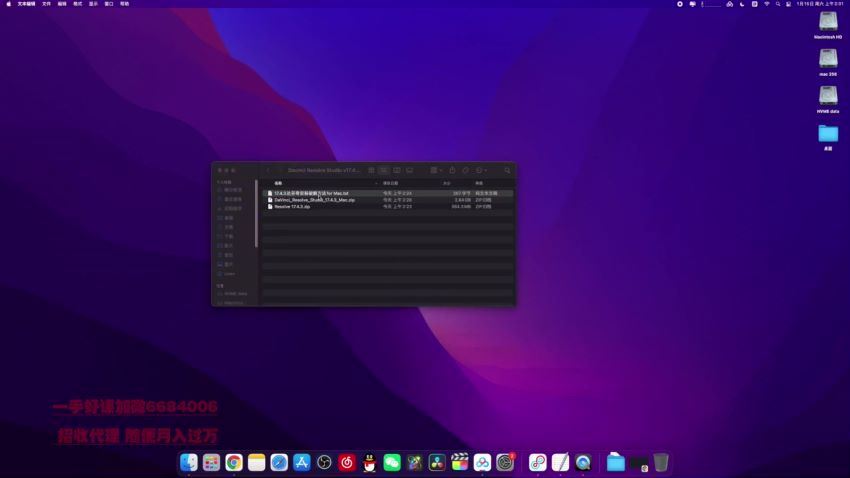Open the blue folder stack in dock

tap(616, 462)
